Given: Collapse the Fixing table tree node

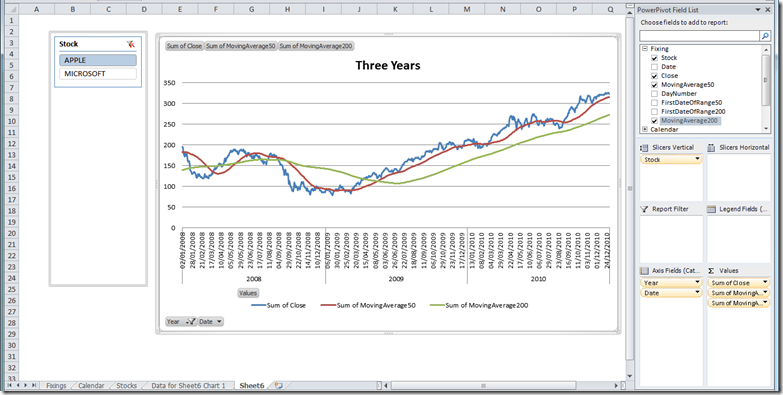Looking at the screenshot, I should coord(645,49).
